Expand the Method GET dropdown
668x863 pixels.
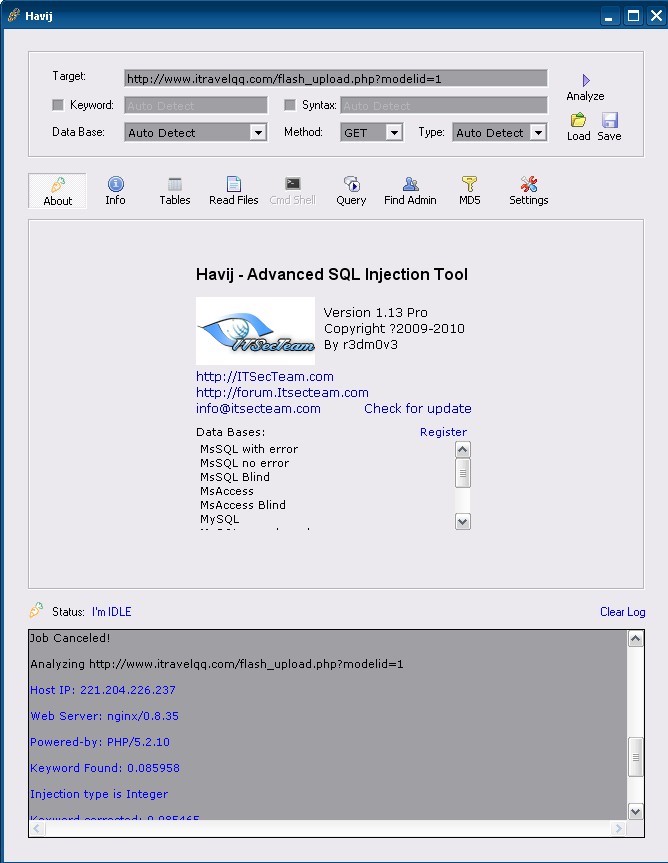point(393,133)
